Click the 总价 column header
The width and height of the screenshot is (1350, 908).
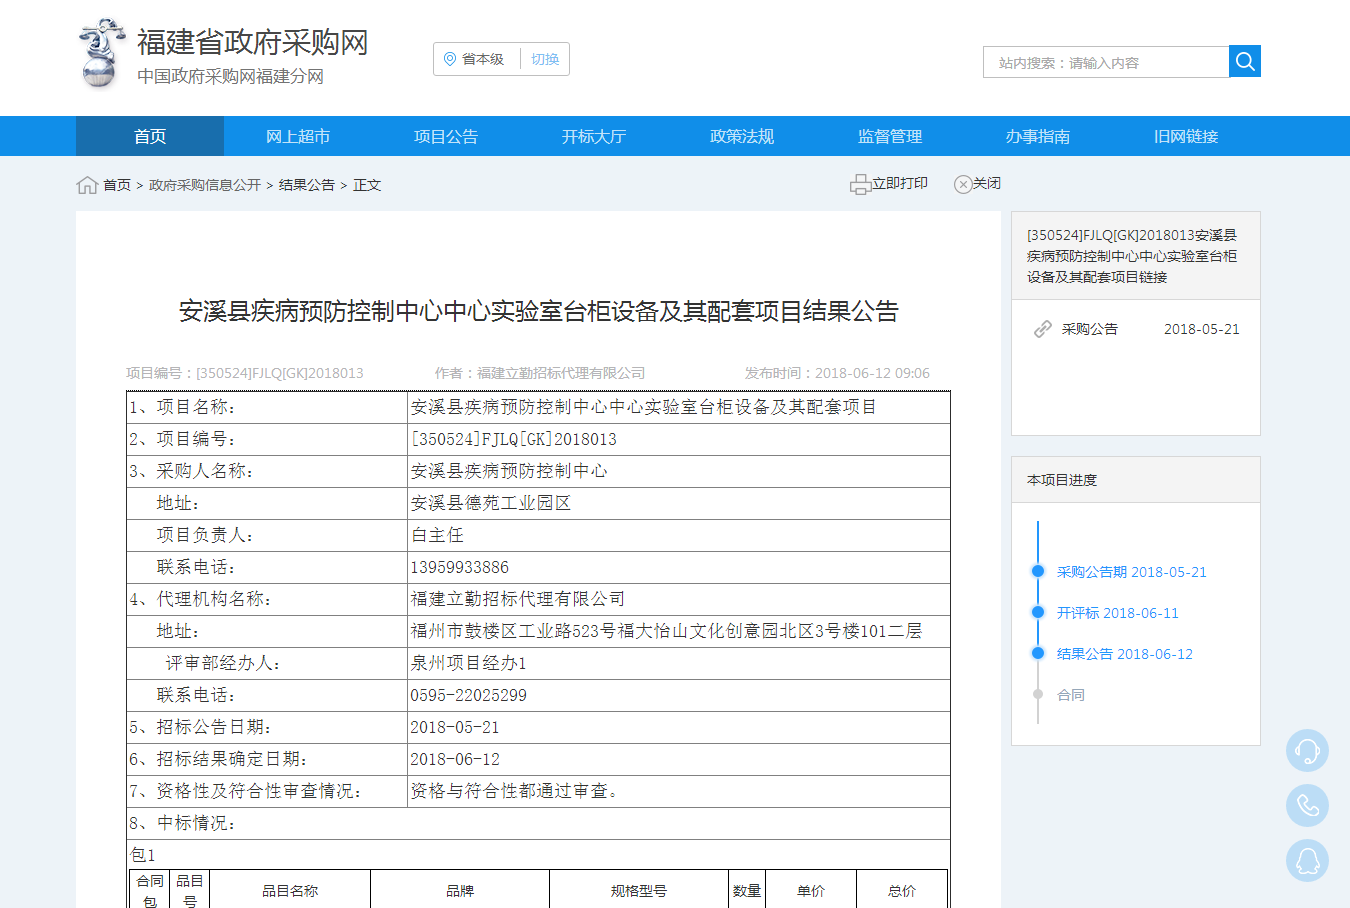902,890
